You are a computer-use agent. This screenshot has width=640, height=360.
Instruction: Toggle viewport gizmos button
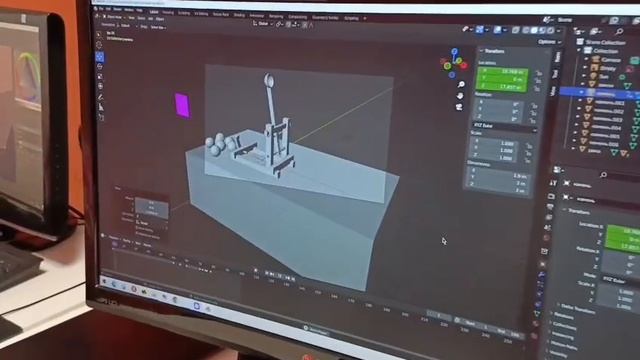coord(480,29)
